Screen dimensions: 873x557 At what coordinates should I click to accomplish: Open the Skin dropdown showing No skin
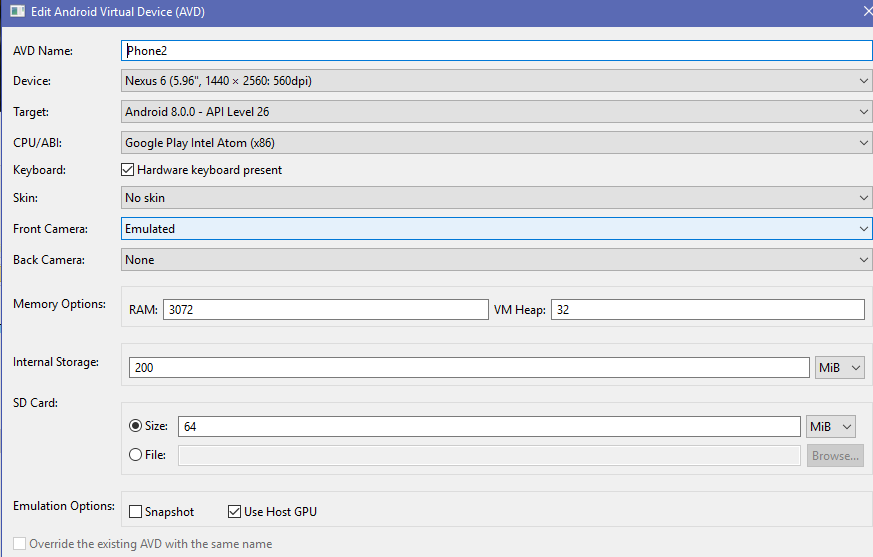(x=496, y=198)
